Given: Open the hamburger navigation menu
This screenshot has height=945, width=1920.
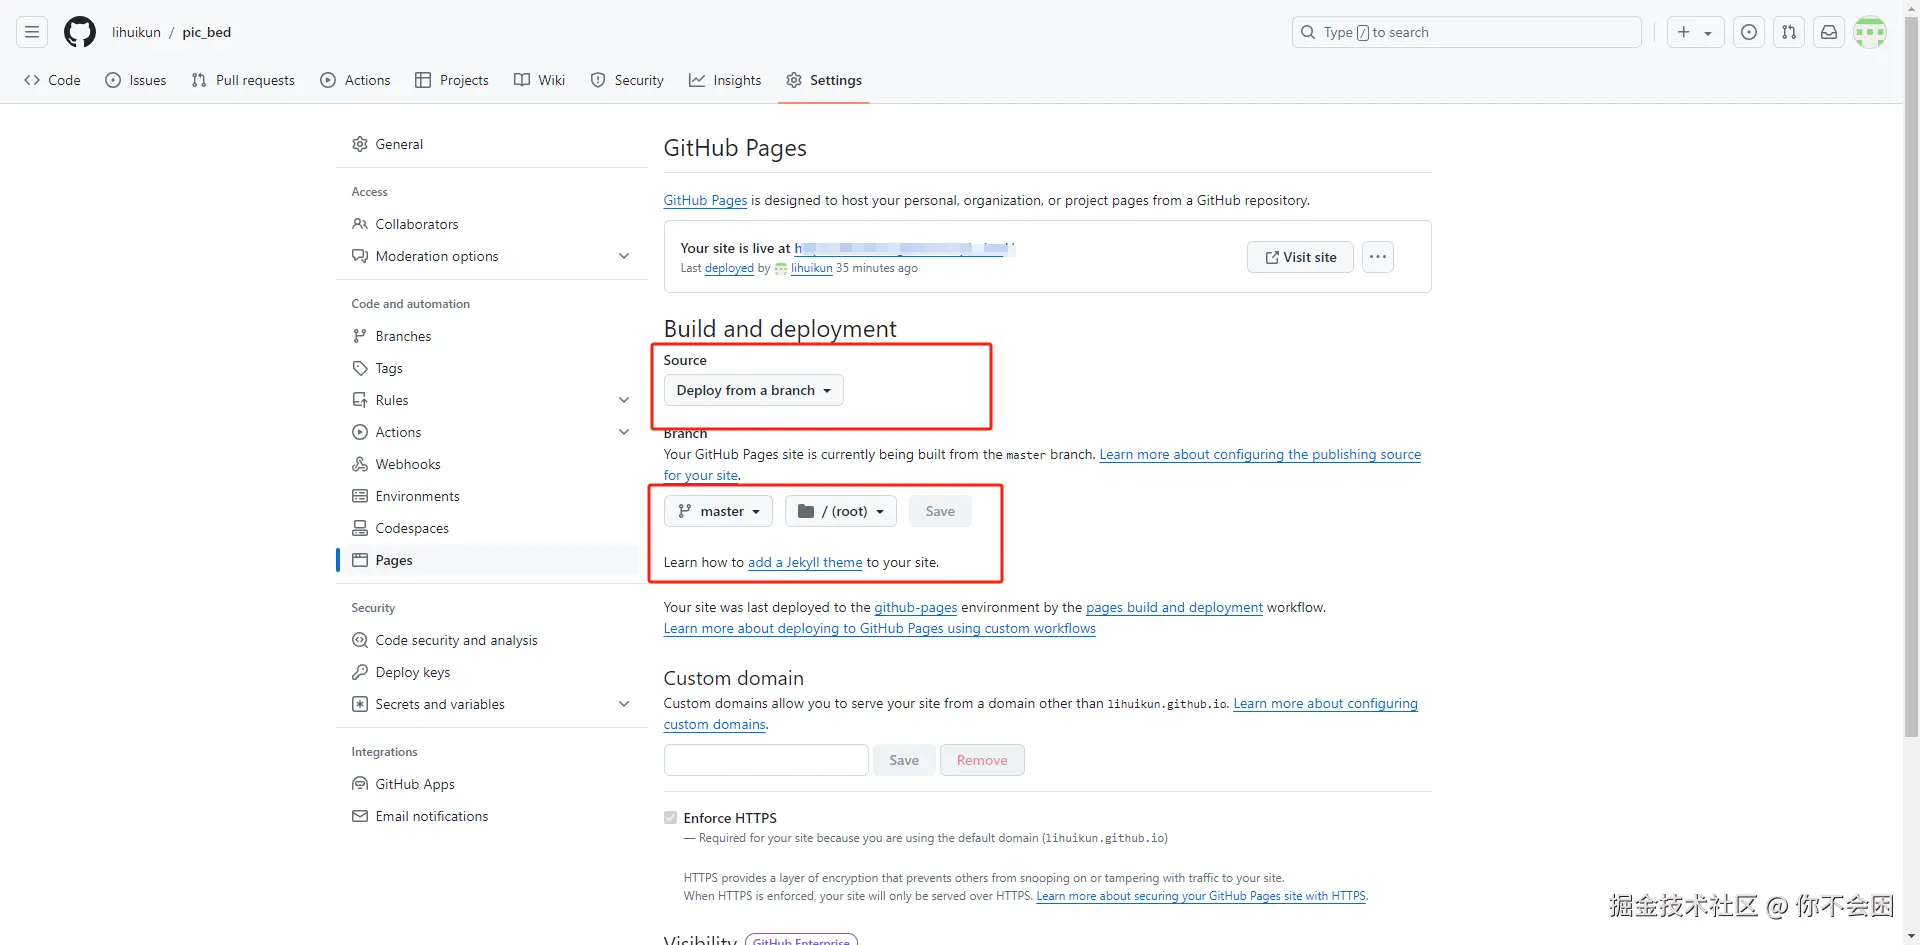Looking at the screenshot, I should point(32,32).
